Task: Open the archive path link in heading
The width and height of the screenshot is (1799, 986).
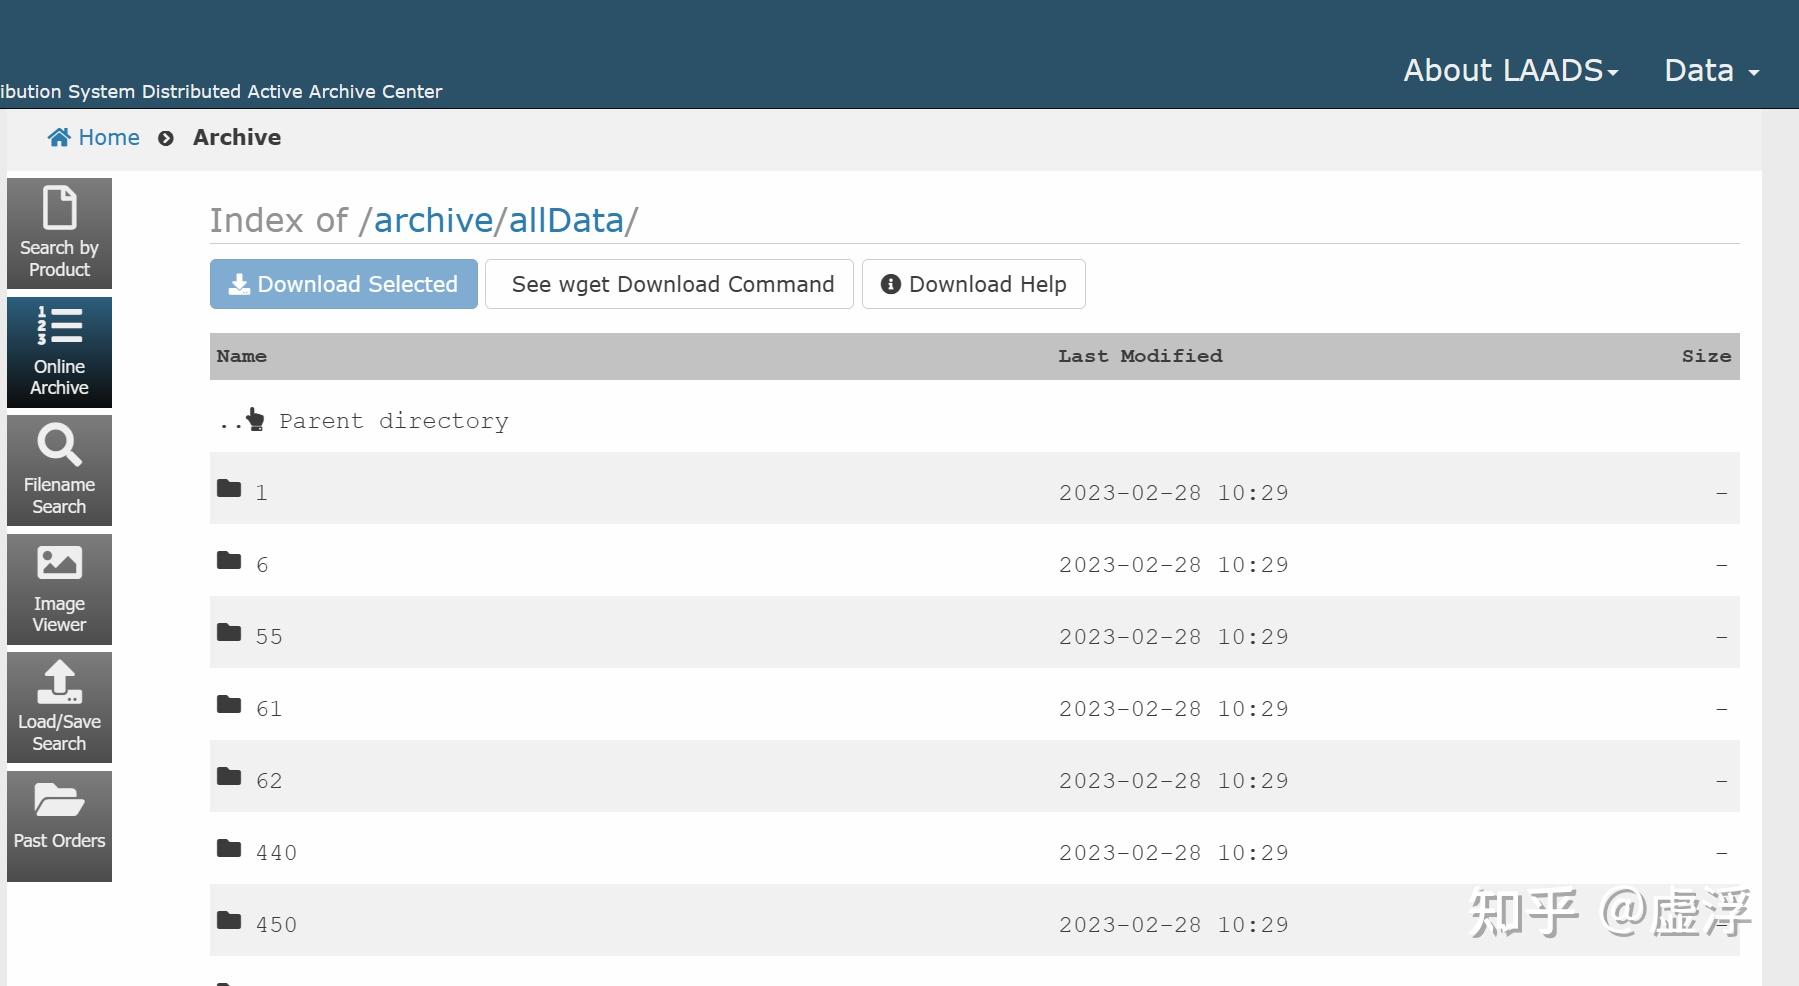Action: (433, 221)
